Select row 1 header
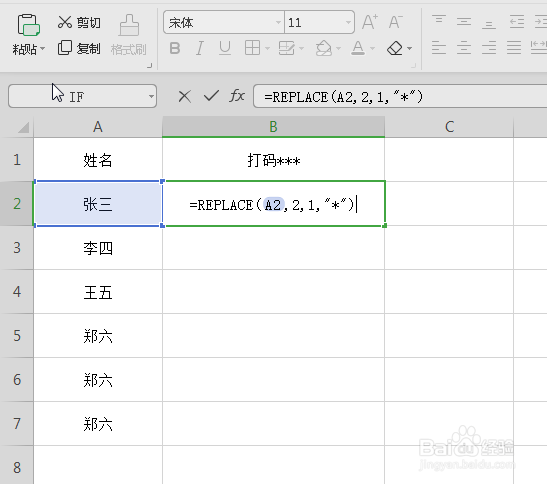Viewport: 547px width, 484px height. click(x=17, y=159)
